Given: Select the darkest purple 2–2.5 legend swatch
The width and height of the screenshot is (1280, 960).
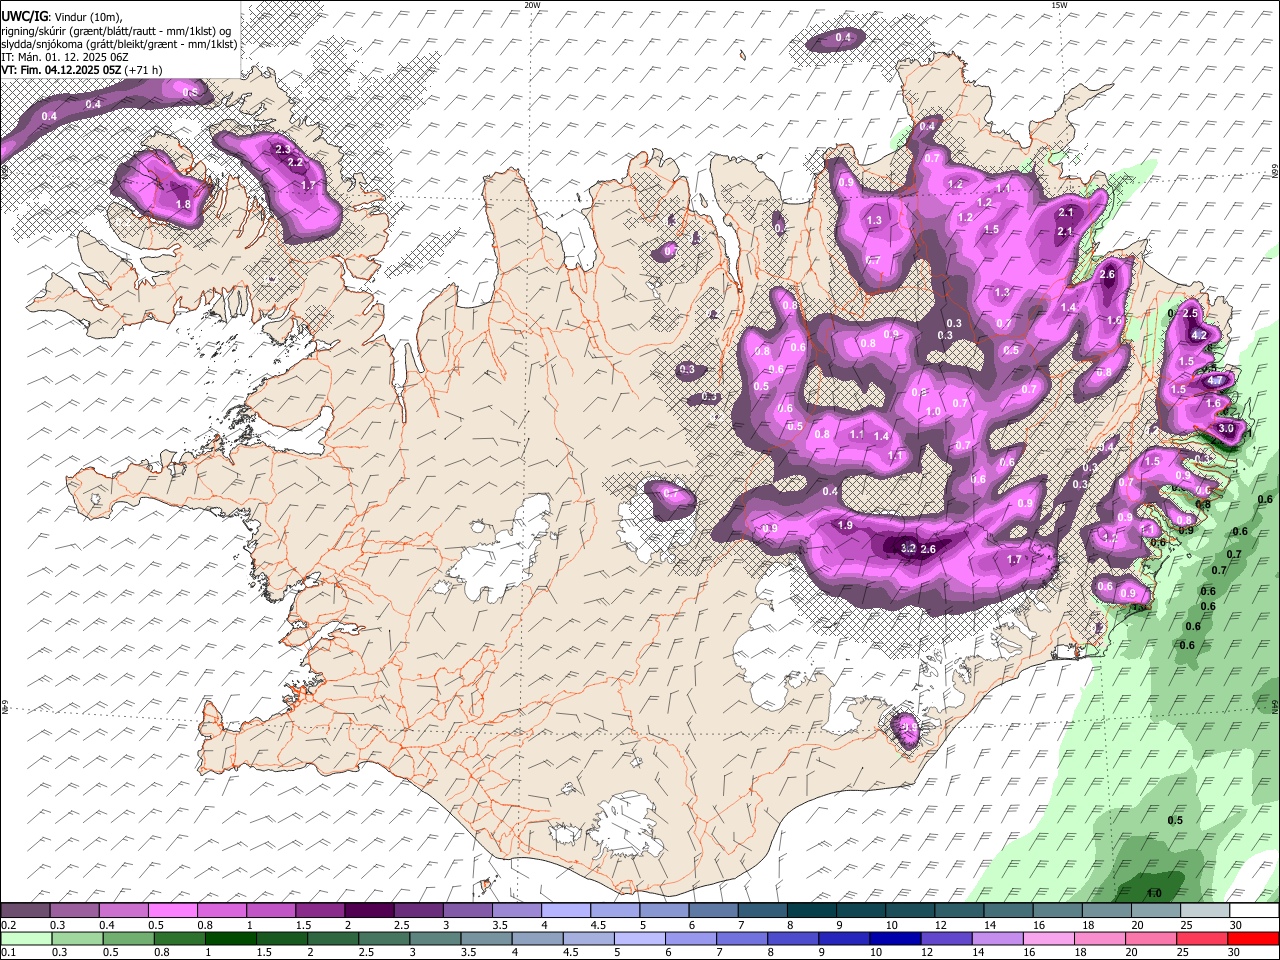Looking at the screenshot, I should pos(368,910).
